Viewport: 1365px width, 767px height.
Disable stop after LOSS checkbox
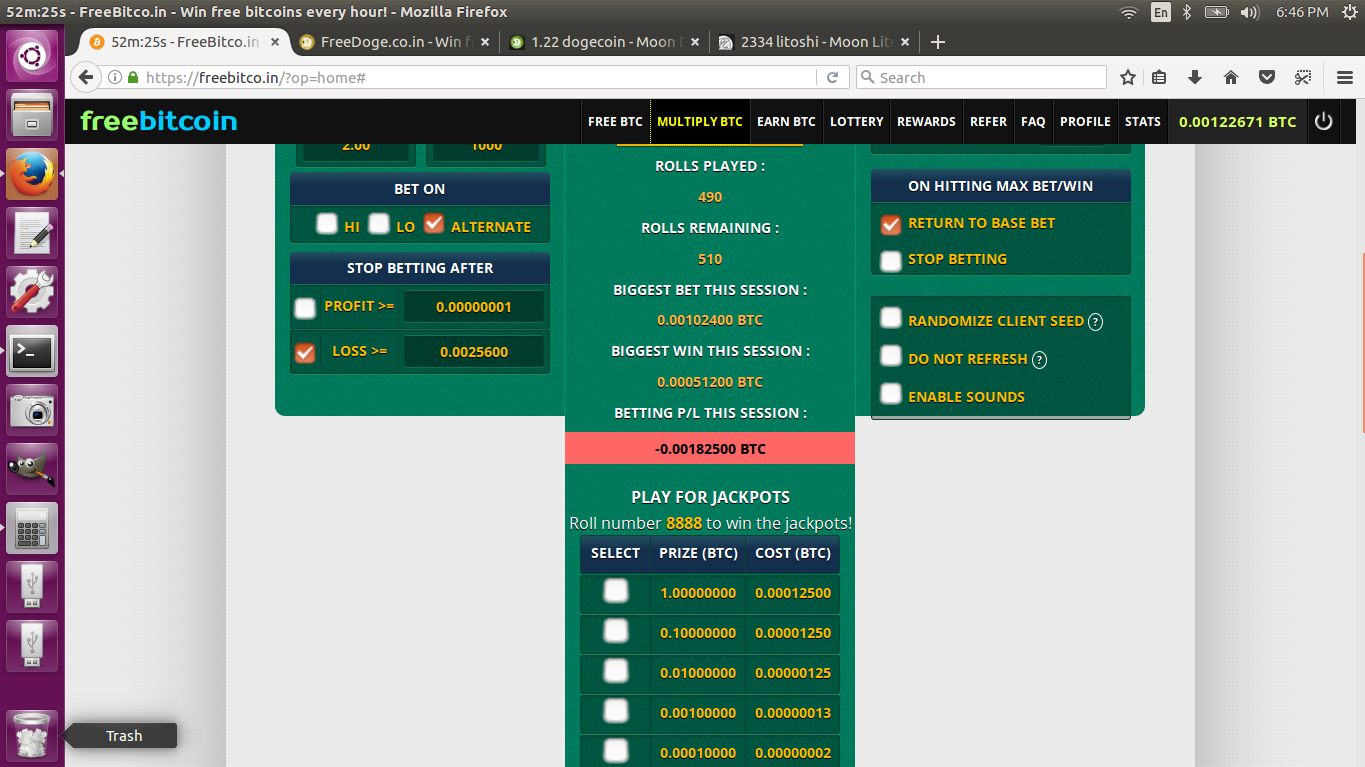(x=305, y=353)
